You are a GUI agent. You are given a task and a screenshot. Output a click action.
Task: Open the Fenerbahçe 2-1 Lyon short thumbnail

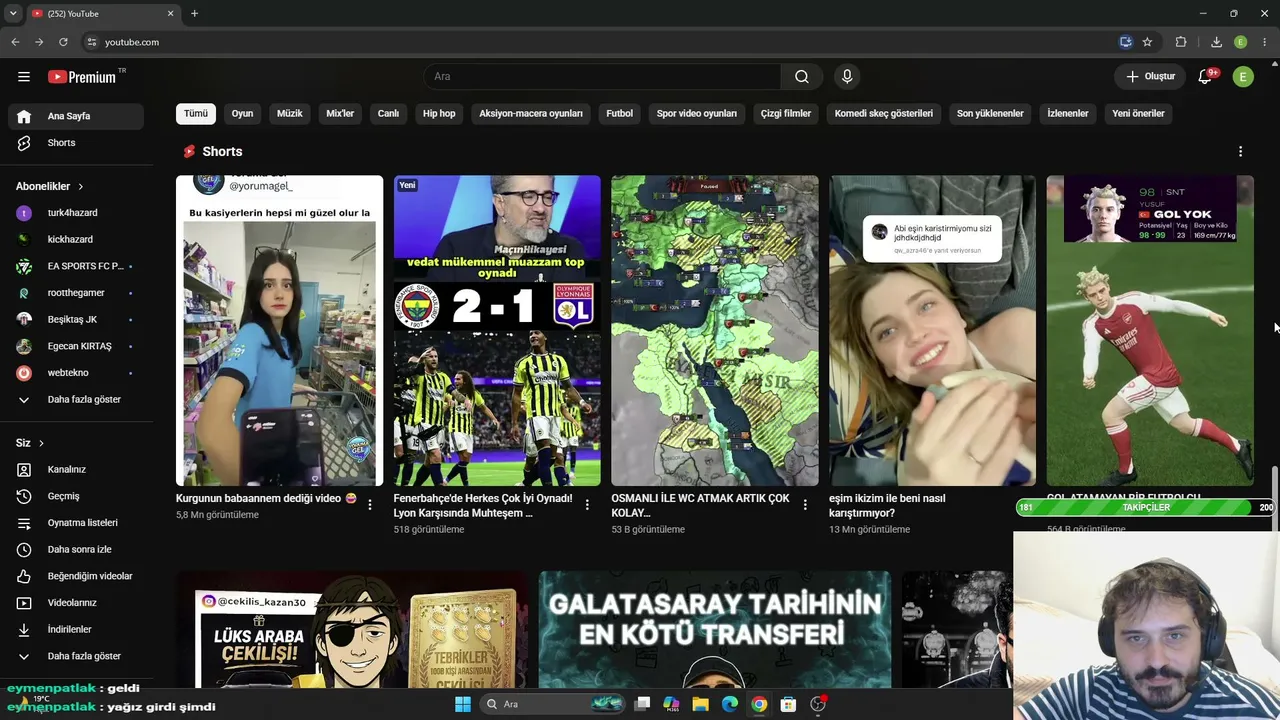click(497, 331)
